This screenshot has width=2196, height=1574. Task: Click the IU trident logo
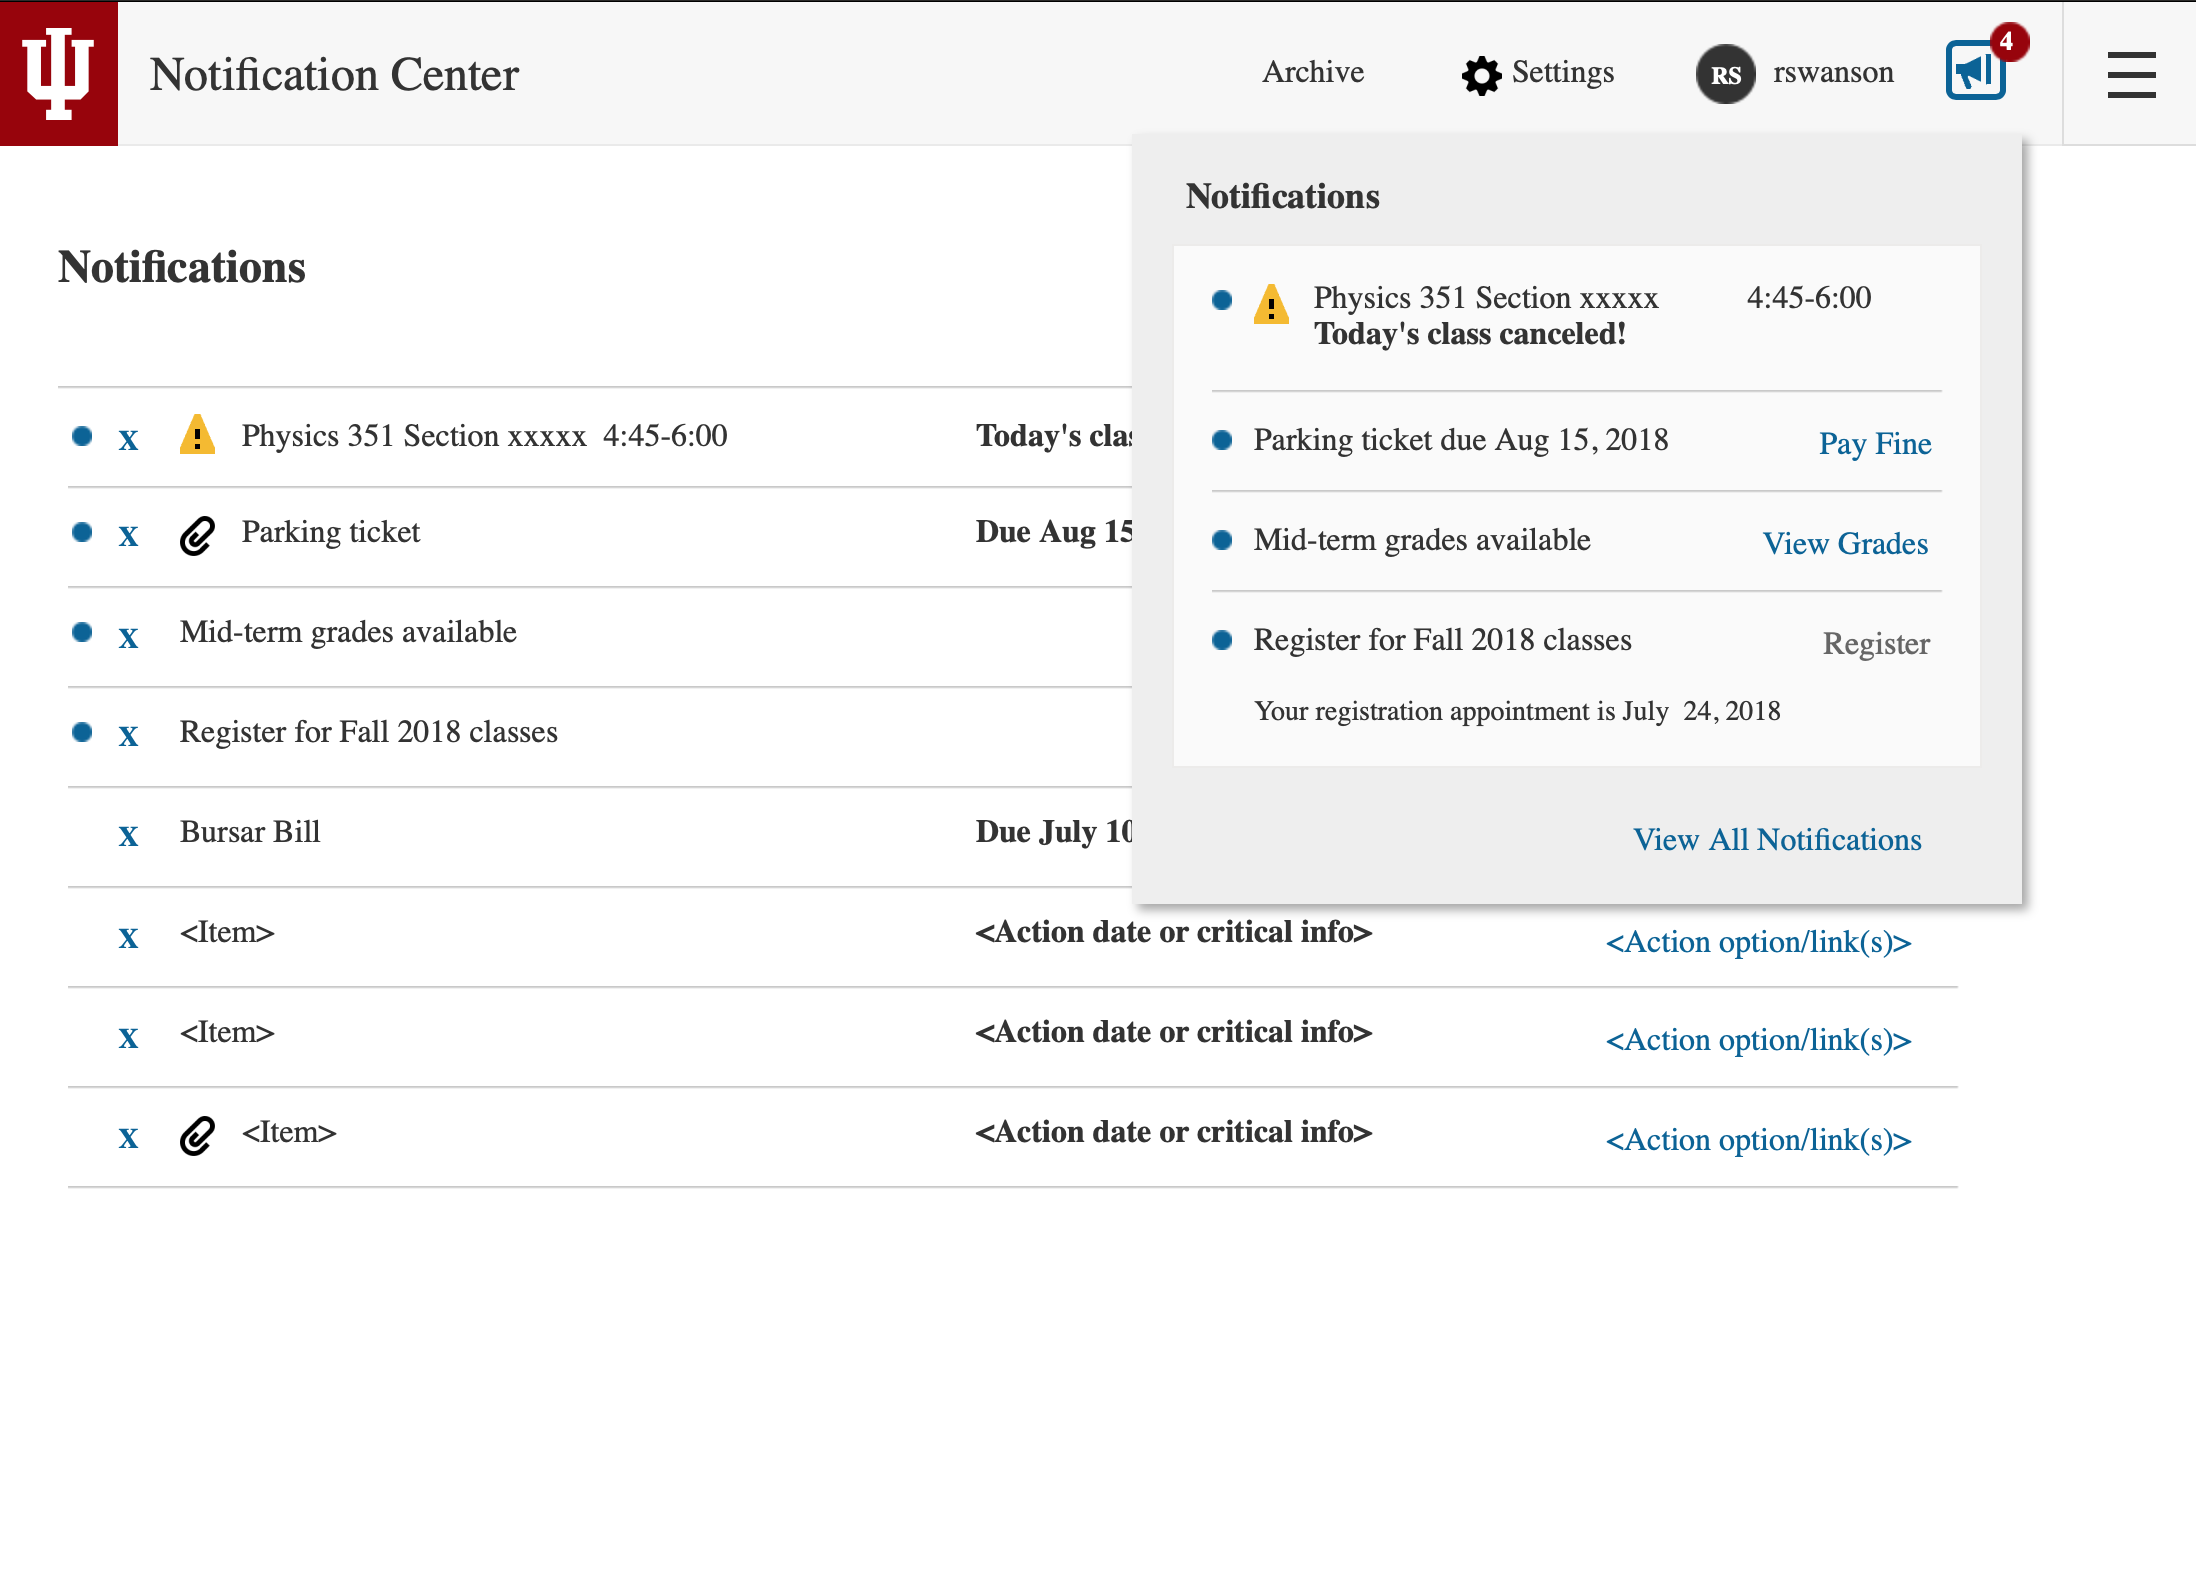point(58,73)
